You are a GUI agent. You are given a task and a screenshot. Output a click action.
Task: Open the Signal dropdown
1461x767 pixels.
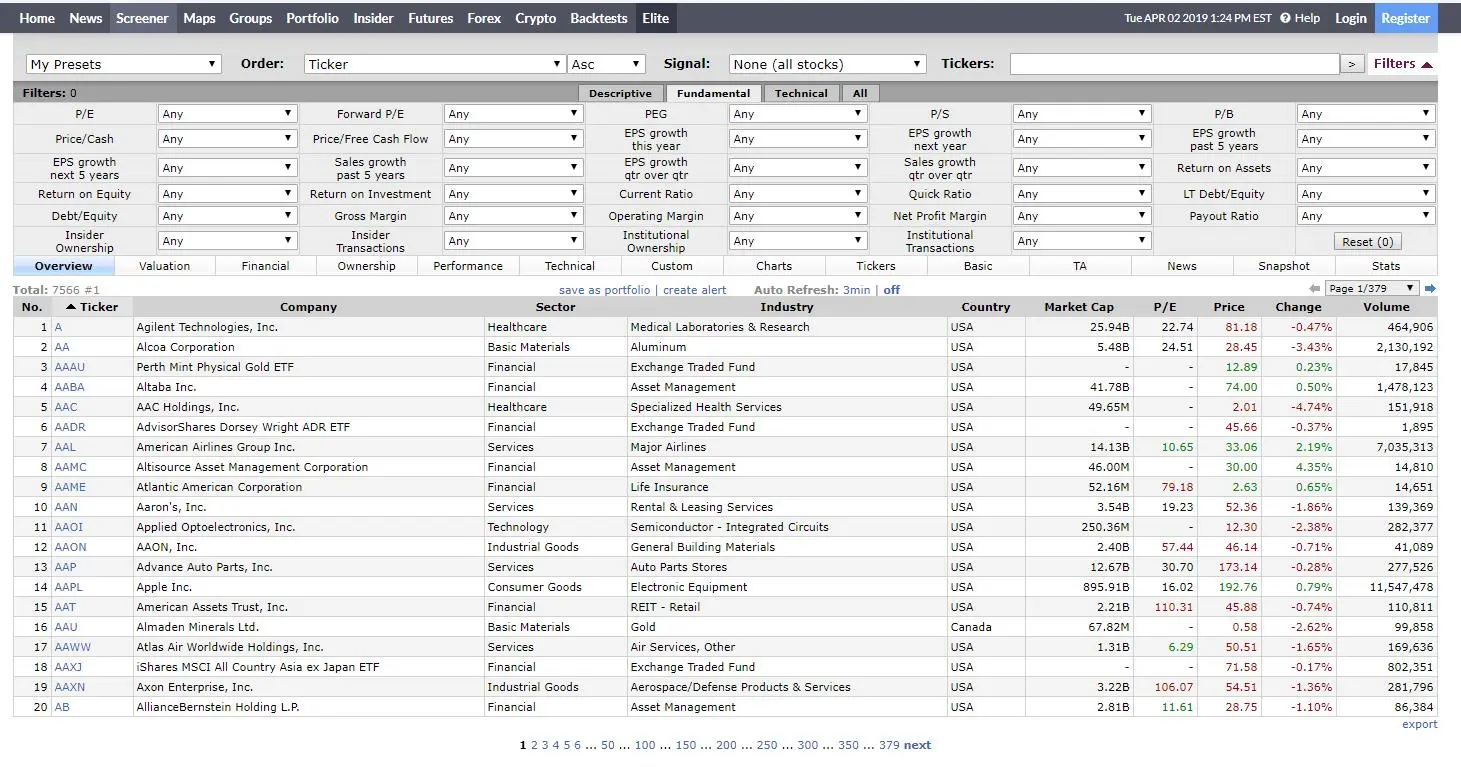828,64
